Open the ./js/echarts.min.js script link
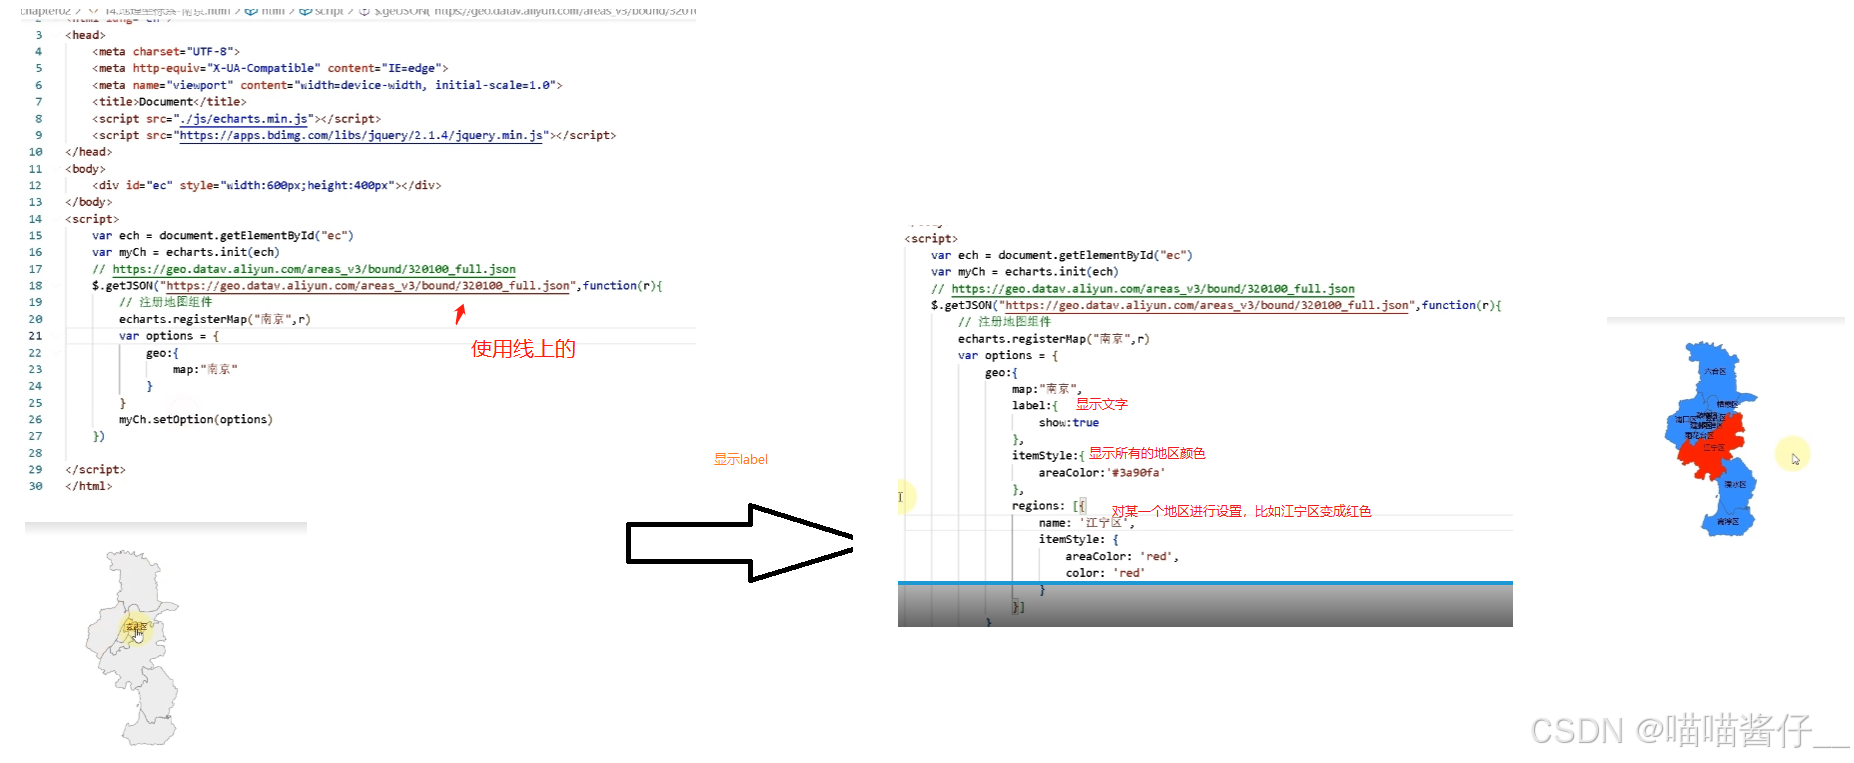1854x763 pixels. point(244,119)
